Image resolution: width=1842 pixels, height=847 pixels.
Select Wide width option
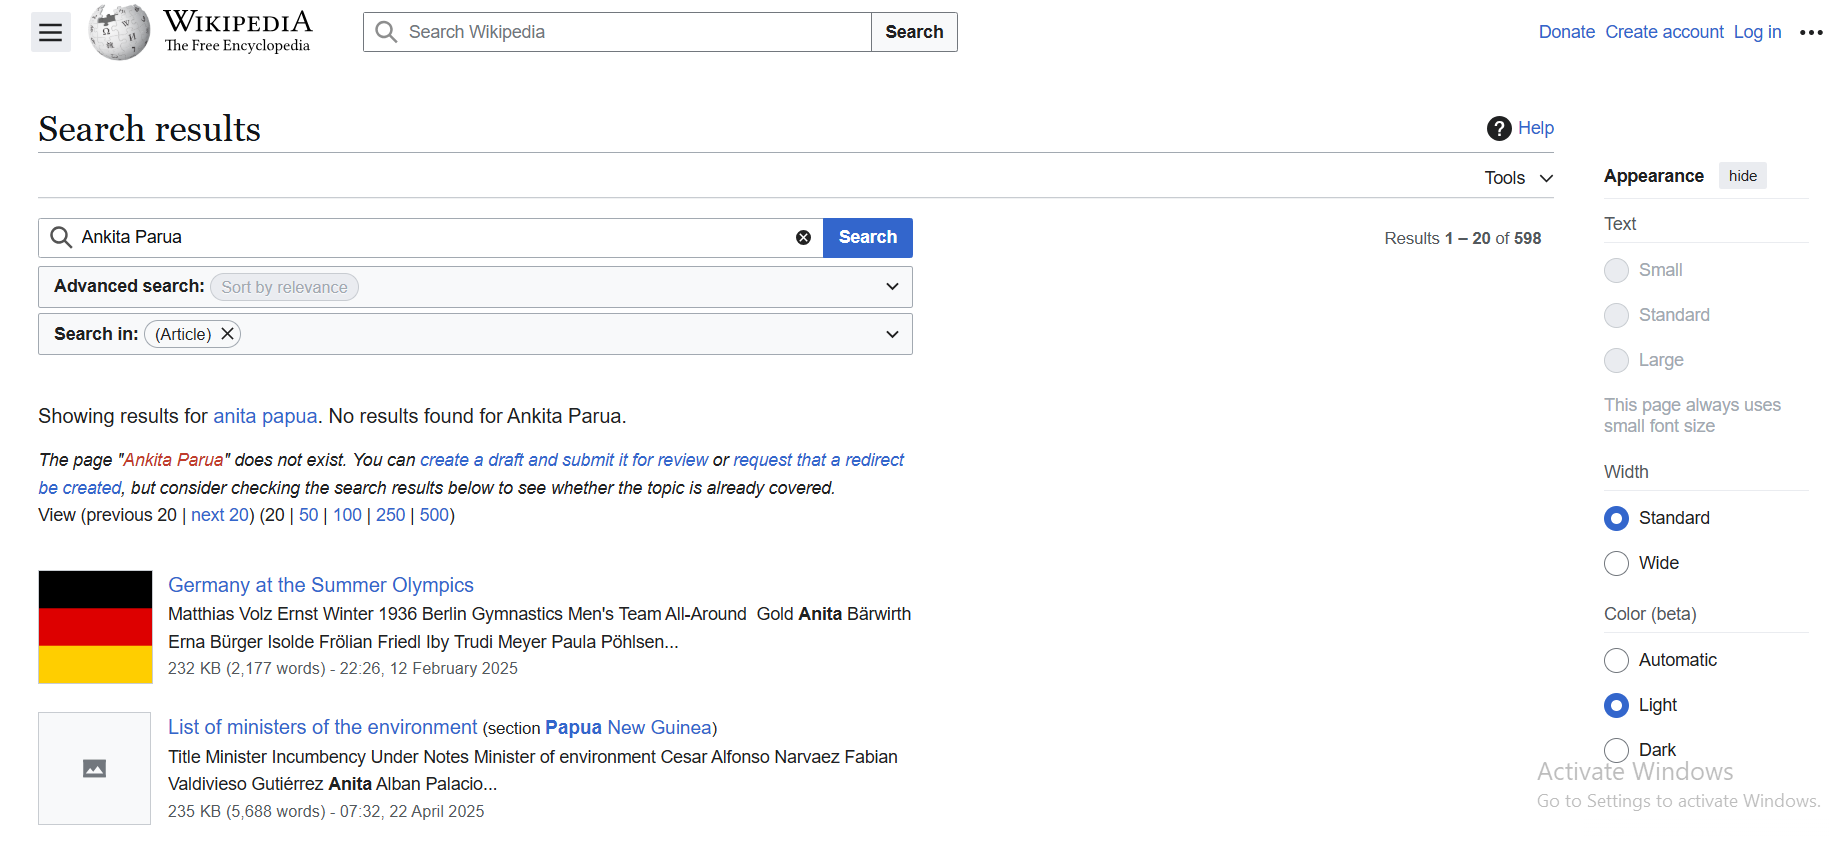click(x=1616, y=564)
